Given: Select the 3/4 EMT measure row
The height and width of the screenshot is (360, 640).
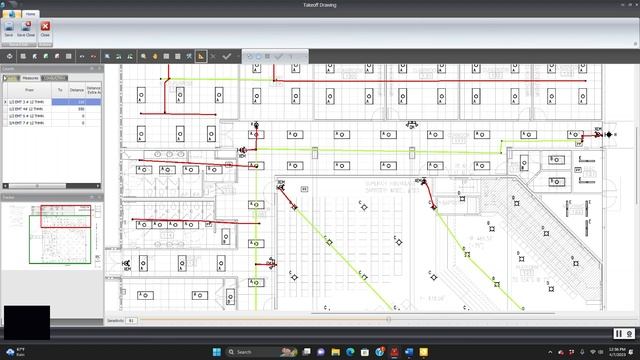Looking at the screenshot, I should point(52,123).
